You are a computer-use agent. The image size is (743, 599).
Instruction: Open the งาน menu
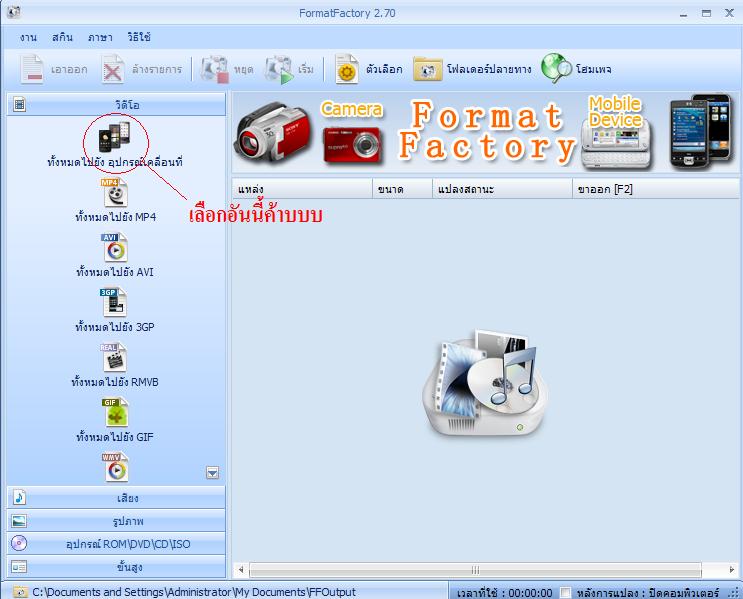[x=28, y=37]
